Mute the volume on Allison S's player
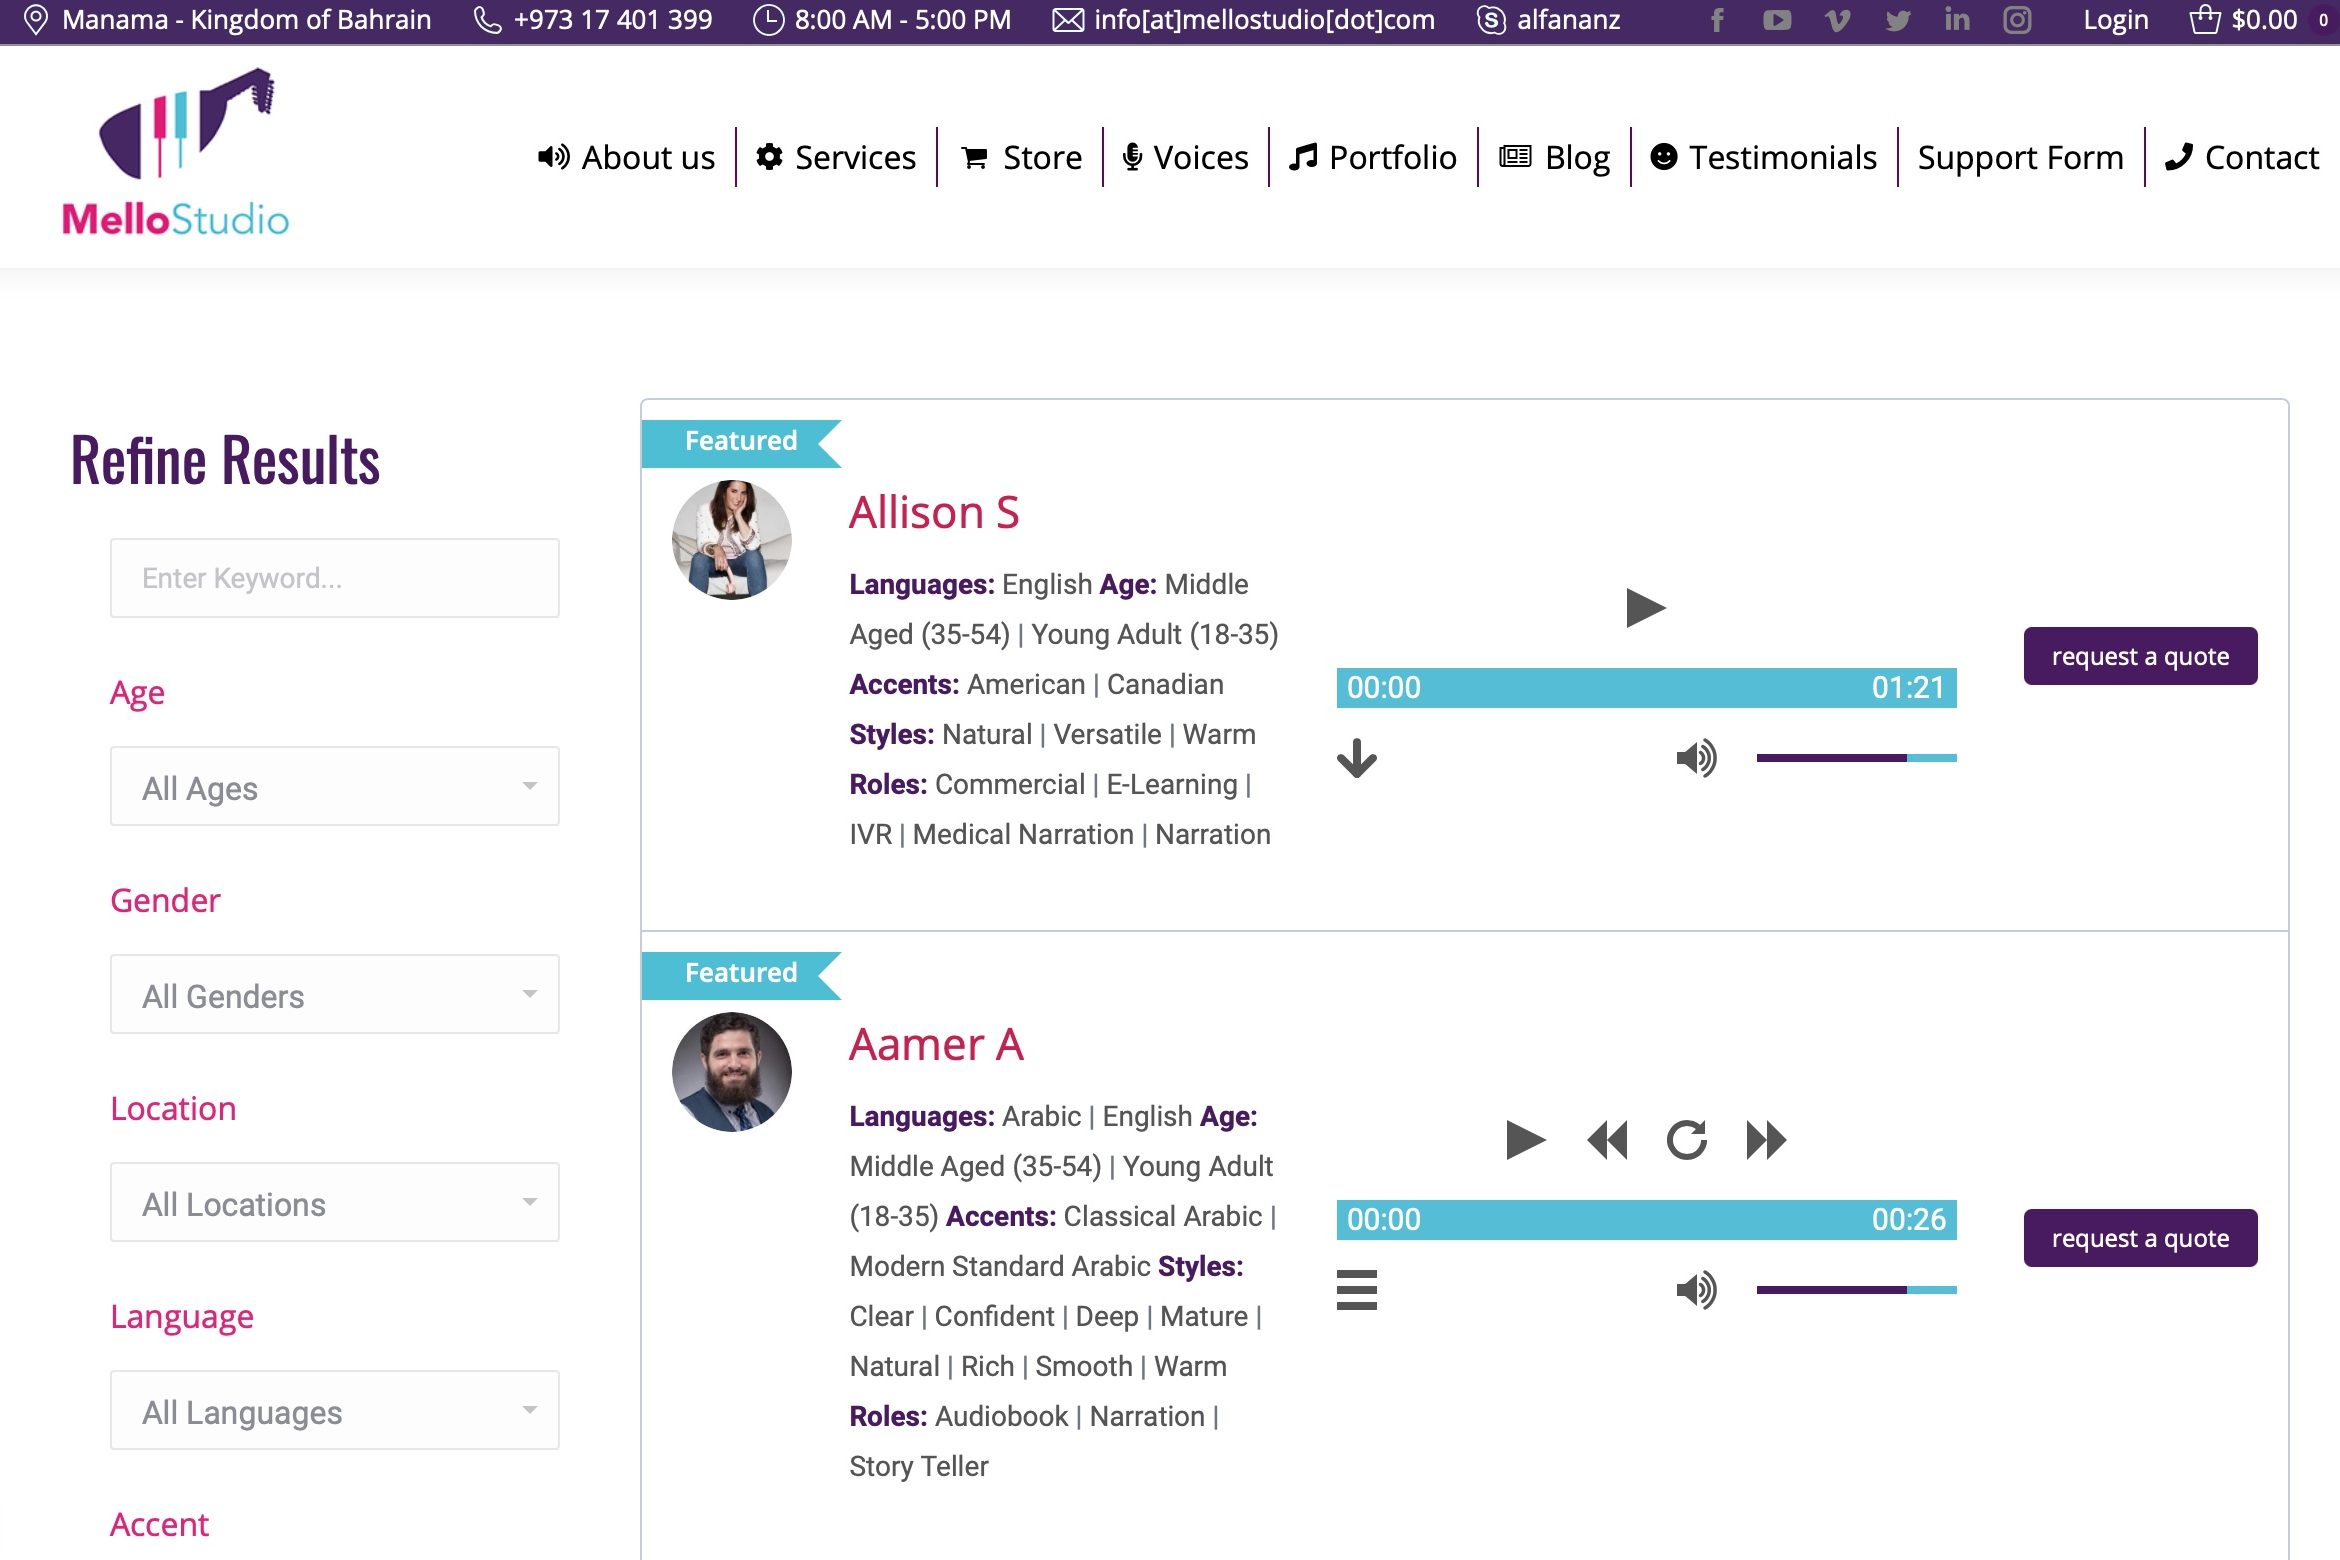 click(x=1697, y=758)
